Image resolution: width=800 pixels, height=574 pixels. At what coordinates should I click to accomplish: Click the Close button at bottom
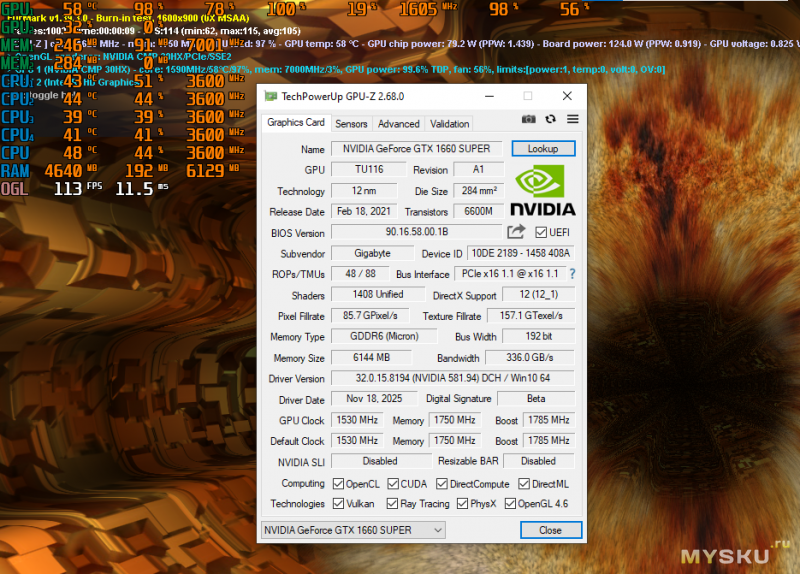[550, 530]
